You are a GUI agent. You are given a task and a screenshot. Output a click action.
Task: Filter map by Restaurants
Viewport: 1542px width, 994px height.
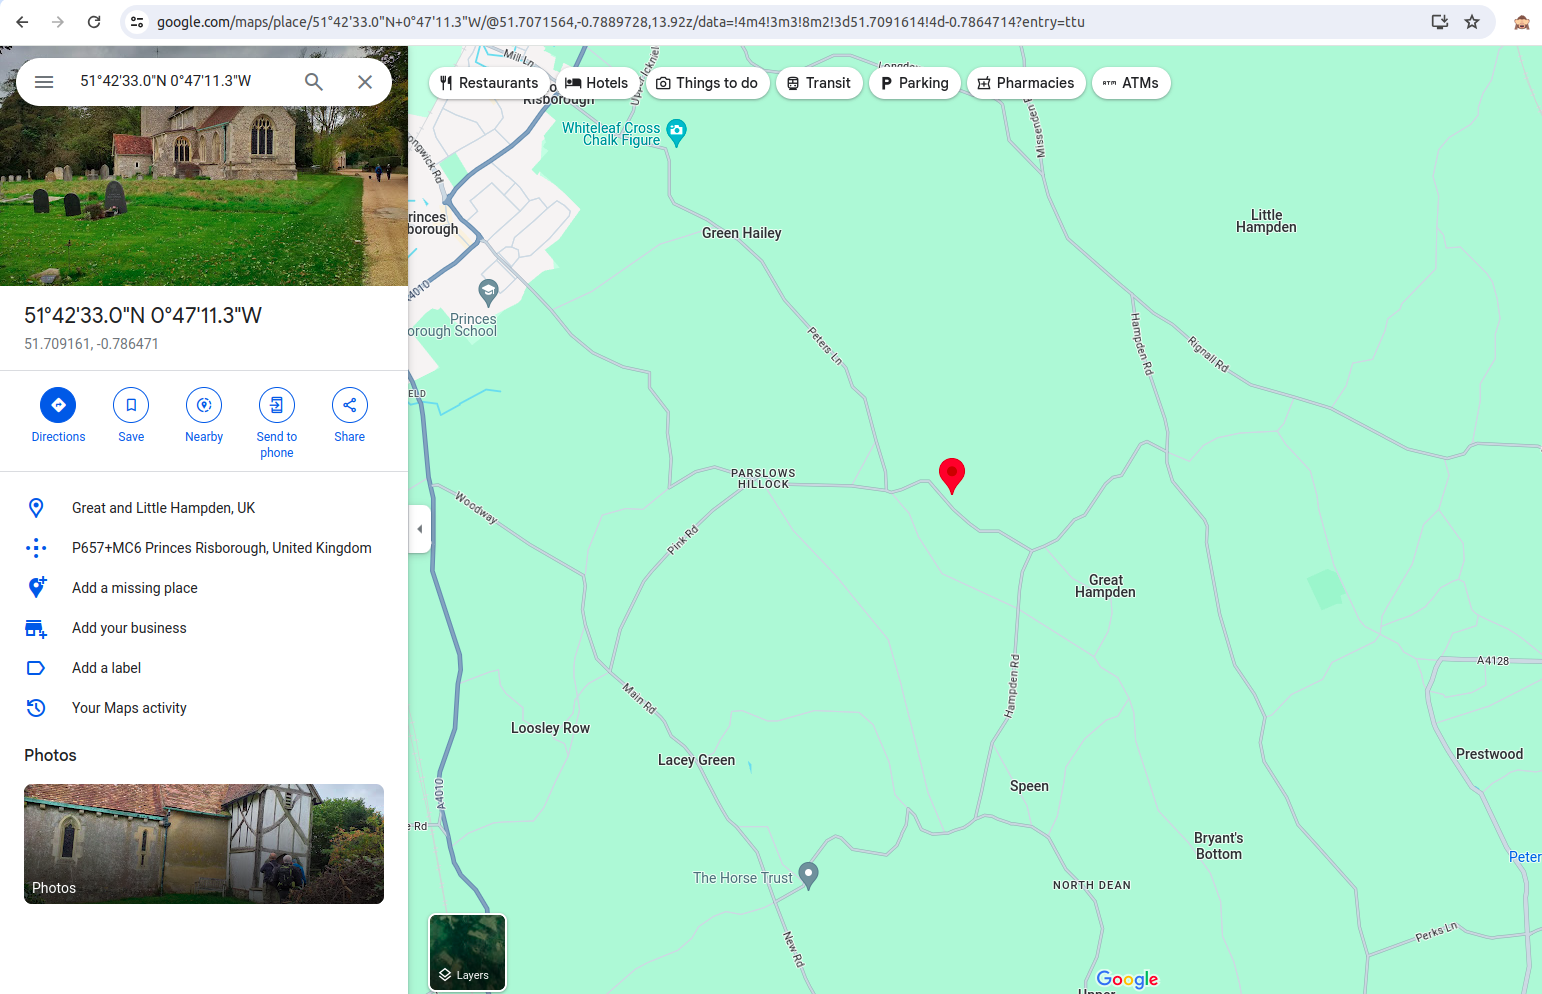click(x=490, y=83)
